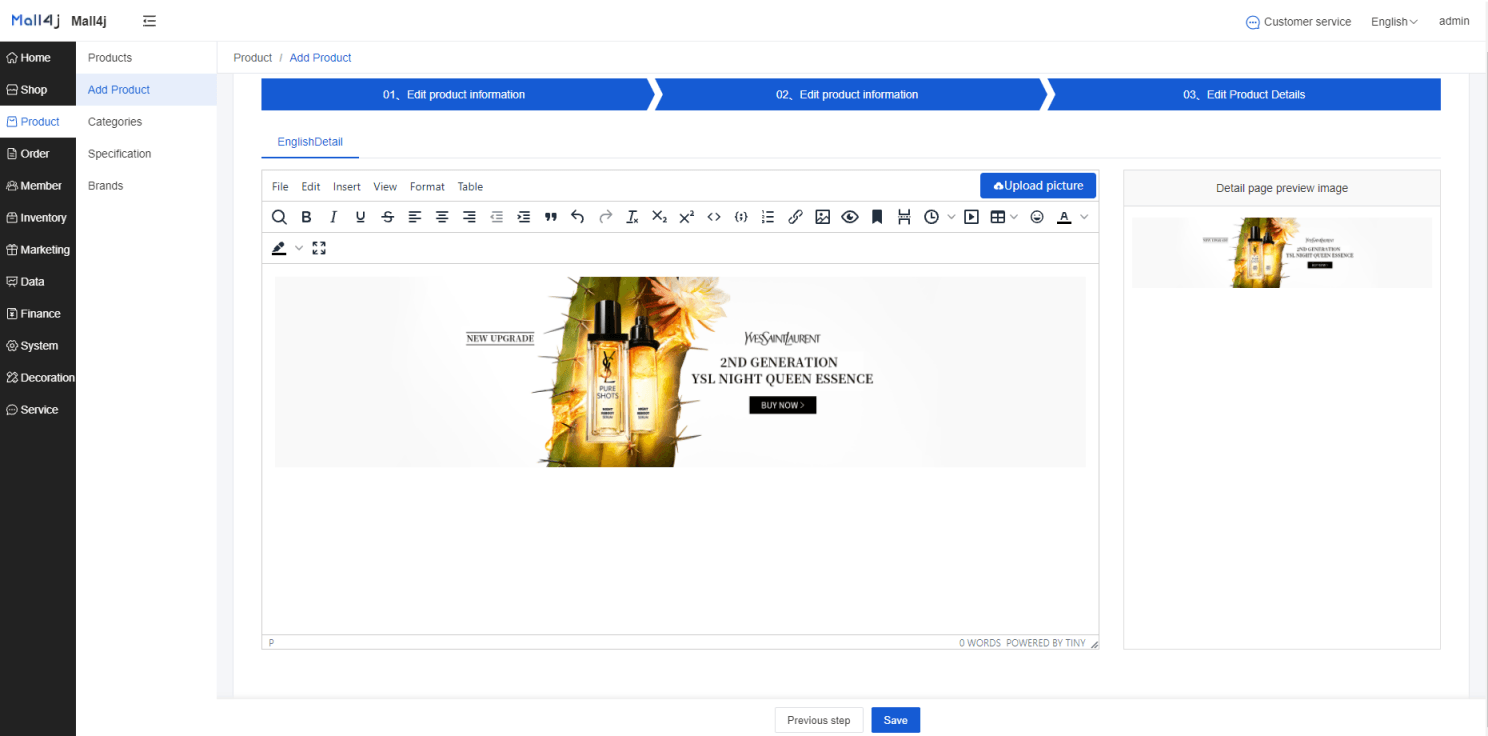Viewport: 1488px width, 736px height.
Task: Select the EnglishDetail tab
Action: [x=310, y=142]
